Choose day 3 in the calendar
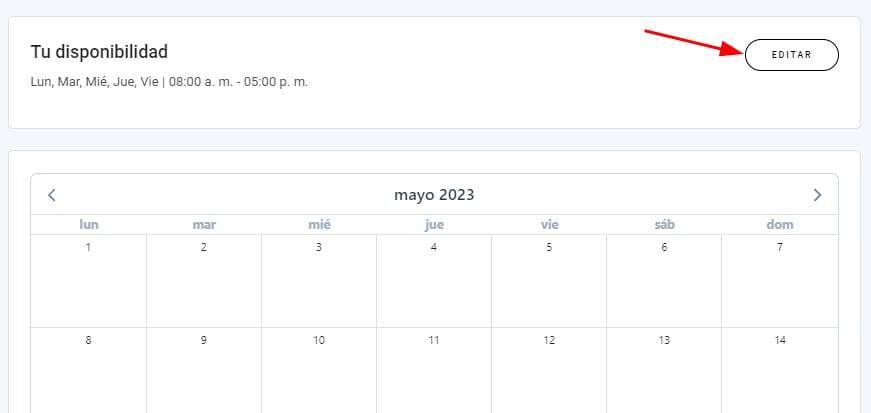Image resolution: width=871 pixels, height=413 pixels. pos(319,280)
